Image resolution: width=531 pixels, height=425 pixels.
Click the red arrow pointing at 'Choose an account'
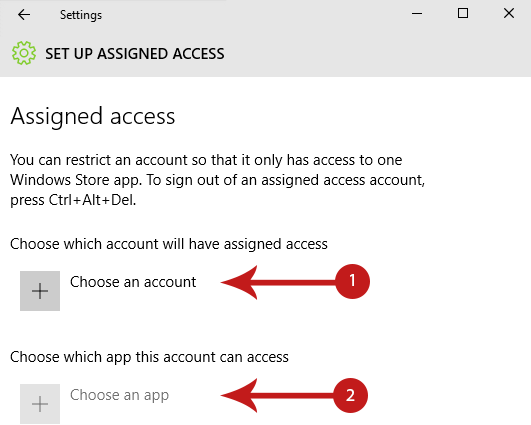point(278,282)
